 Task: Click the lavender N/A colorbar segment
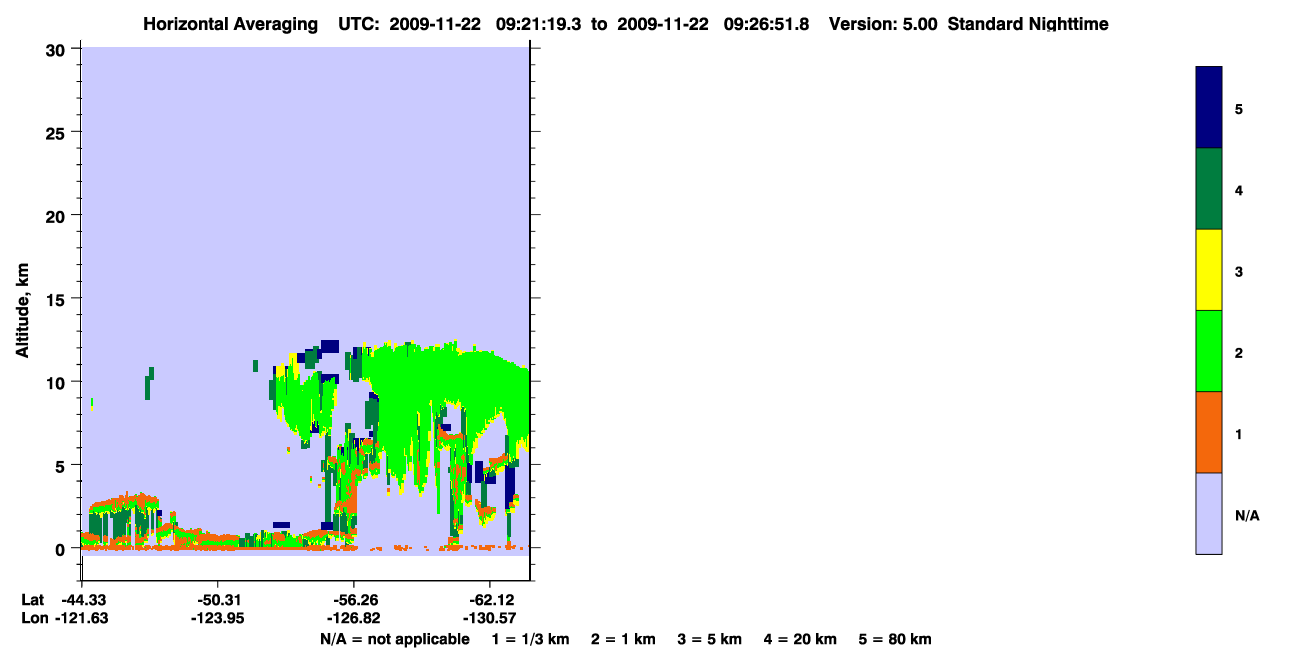click(1208, 513)
